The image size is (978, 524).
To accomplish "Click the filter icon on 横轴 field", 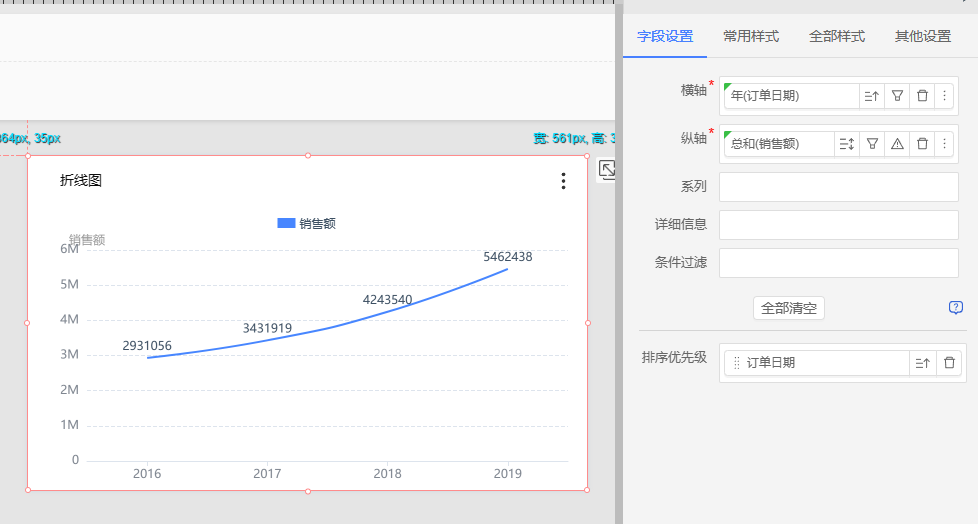I will (x=897, y=96).
